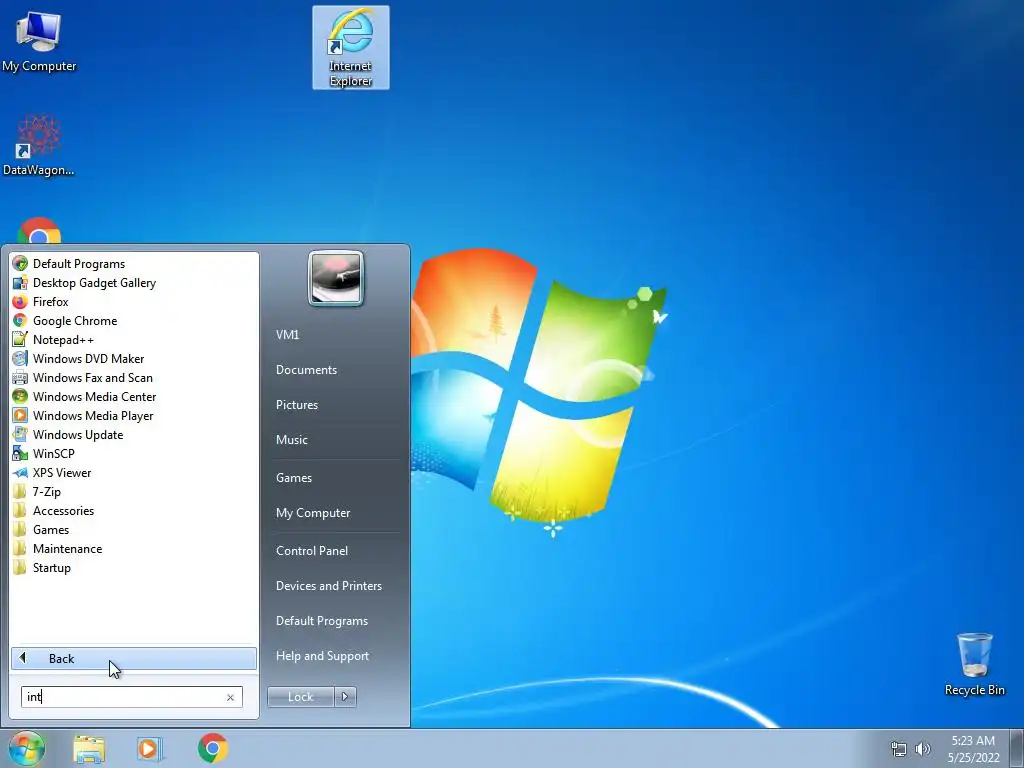The image size is (1024, 768).
Task: Click Show Desktop strip at taskbar end
Action: click(1017, 748)
